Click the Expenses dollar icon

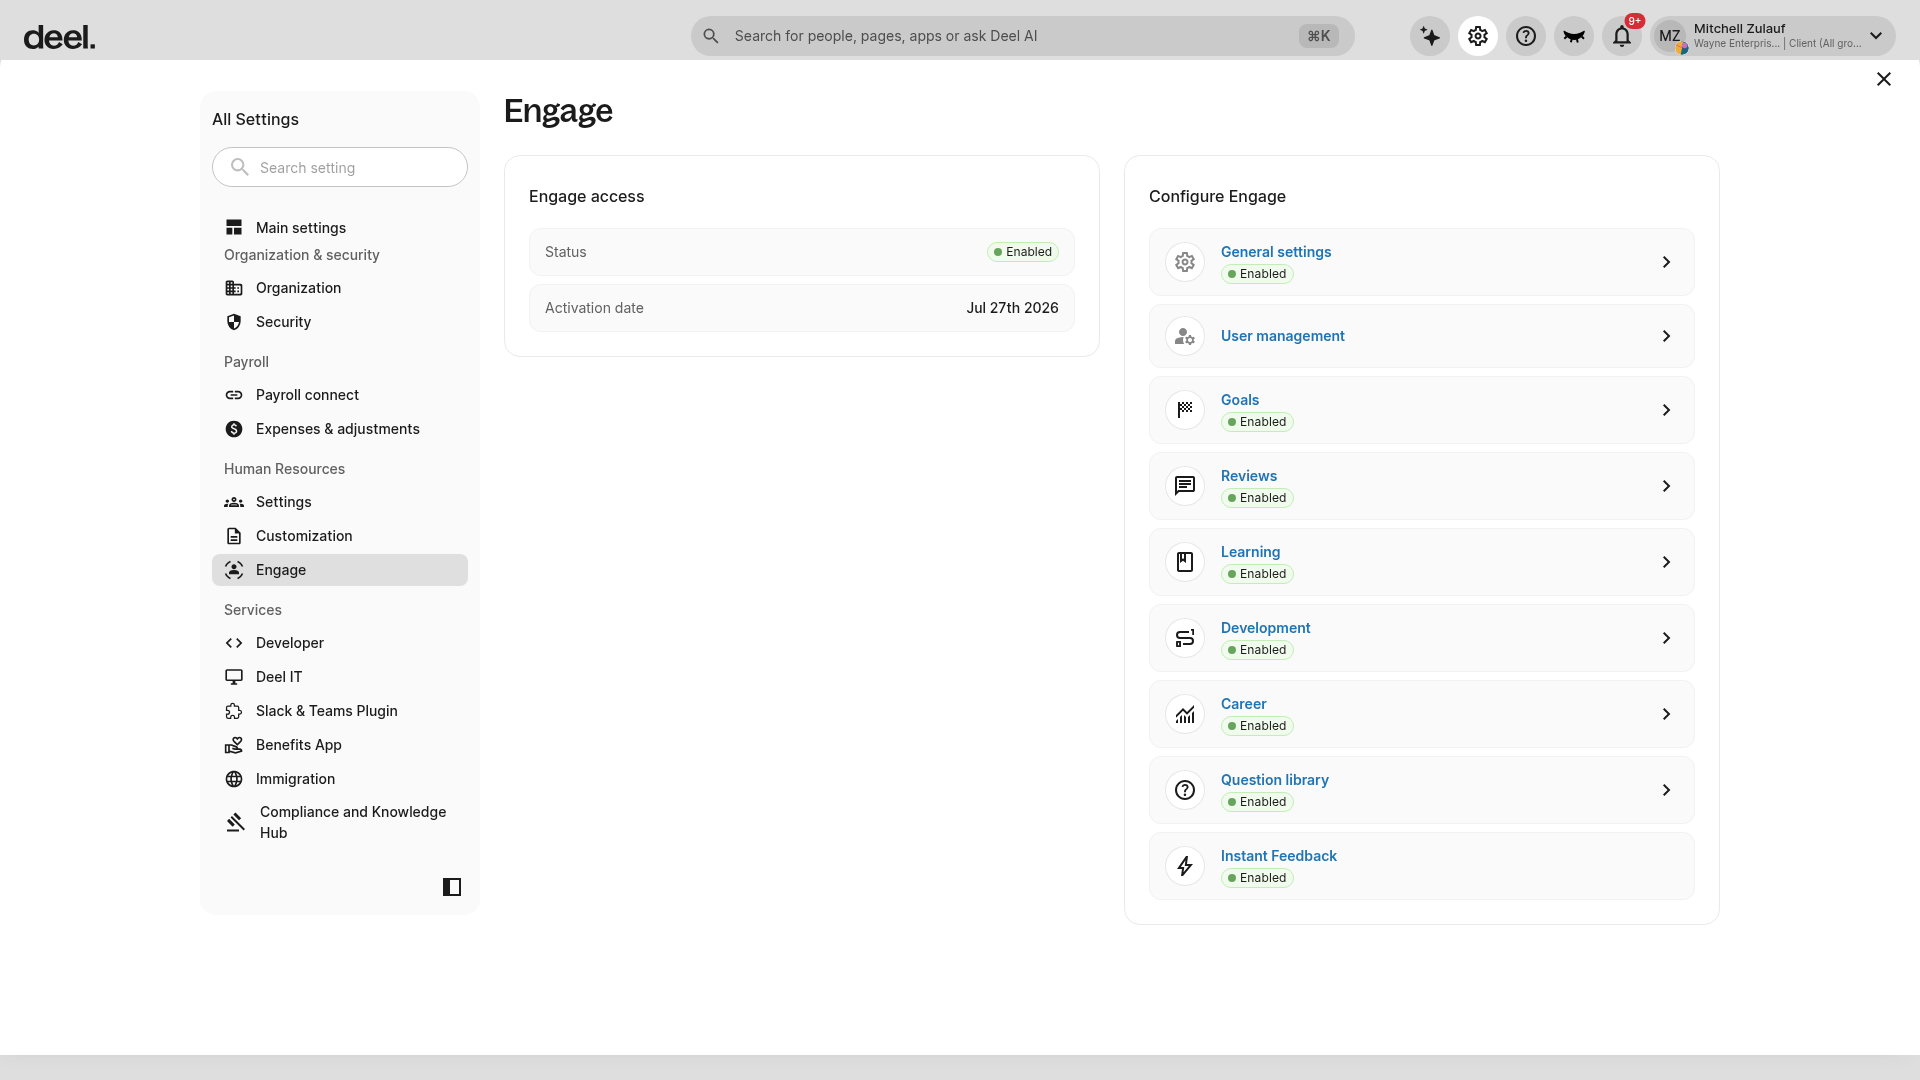coord(234,429)
